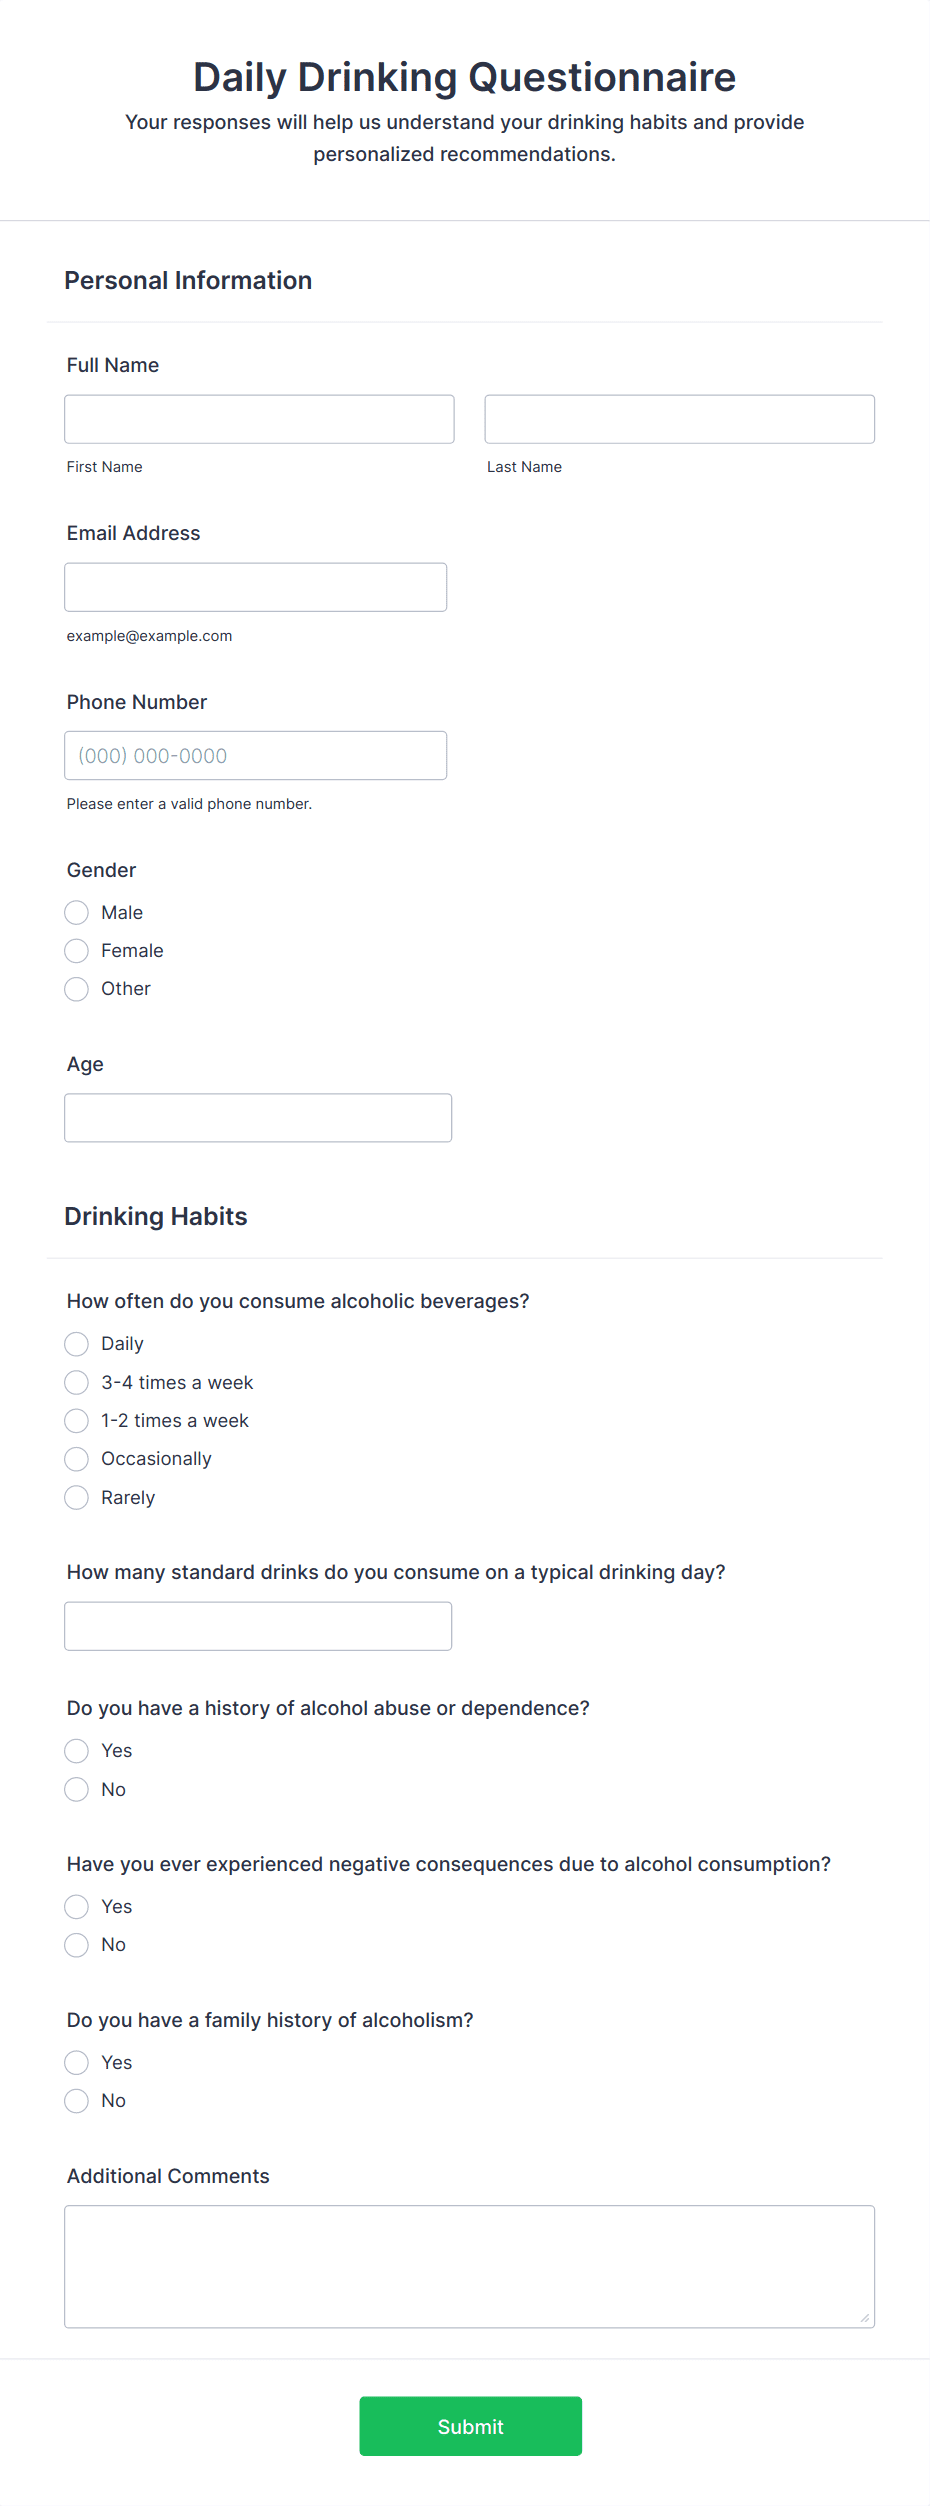This screenshot has height=2506, width=930.
Task: Answer No to alcohol abuse history
Action: 76,1789
